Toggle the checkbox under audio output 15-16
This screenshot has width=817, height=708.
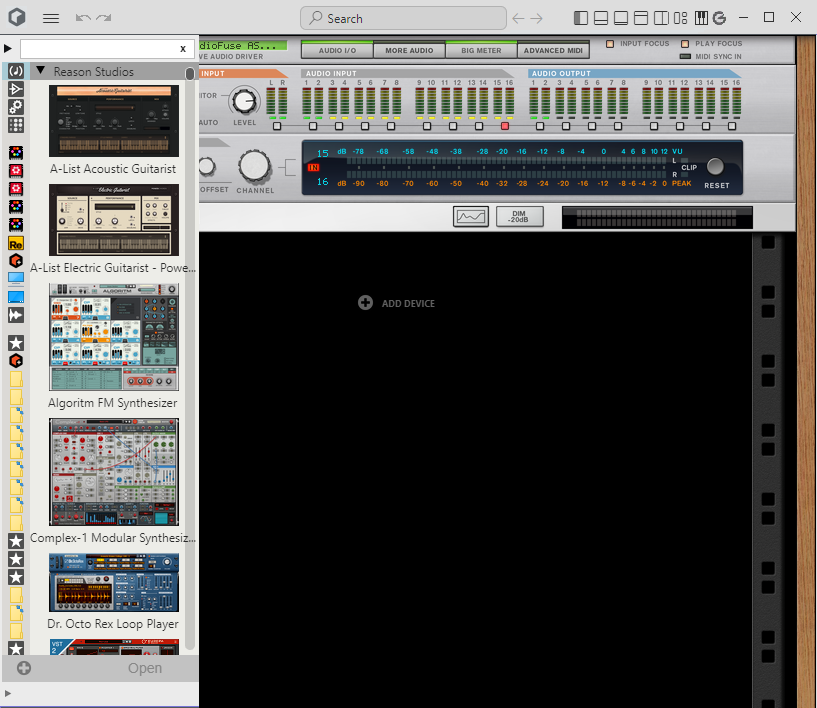pyautogui.click(x=732, y=126)
